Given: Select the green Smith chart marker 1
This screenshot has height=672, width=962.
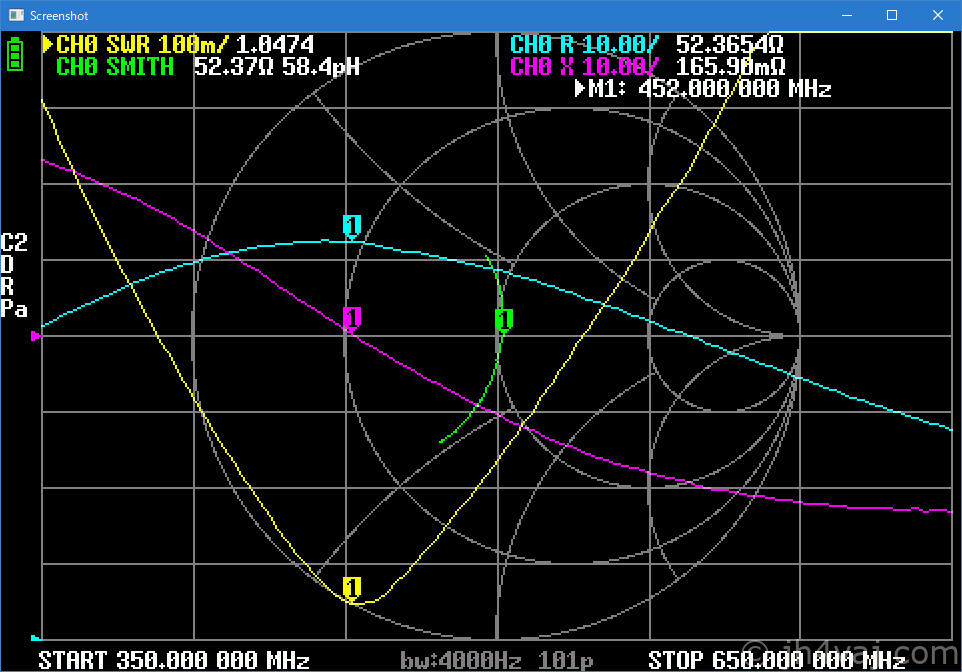Looking at the screenshot, I should coord(504,319).
